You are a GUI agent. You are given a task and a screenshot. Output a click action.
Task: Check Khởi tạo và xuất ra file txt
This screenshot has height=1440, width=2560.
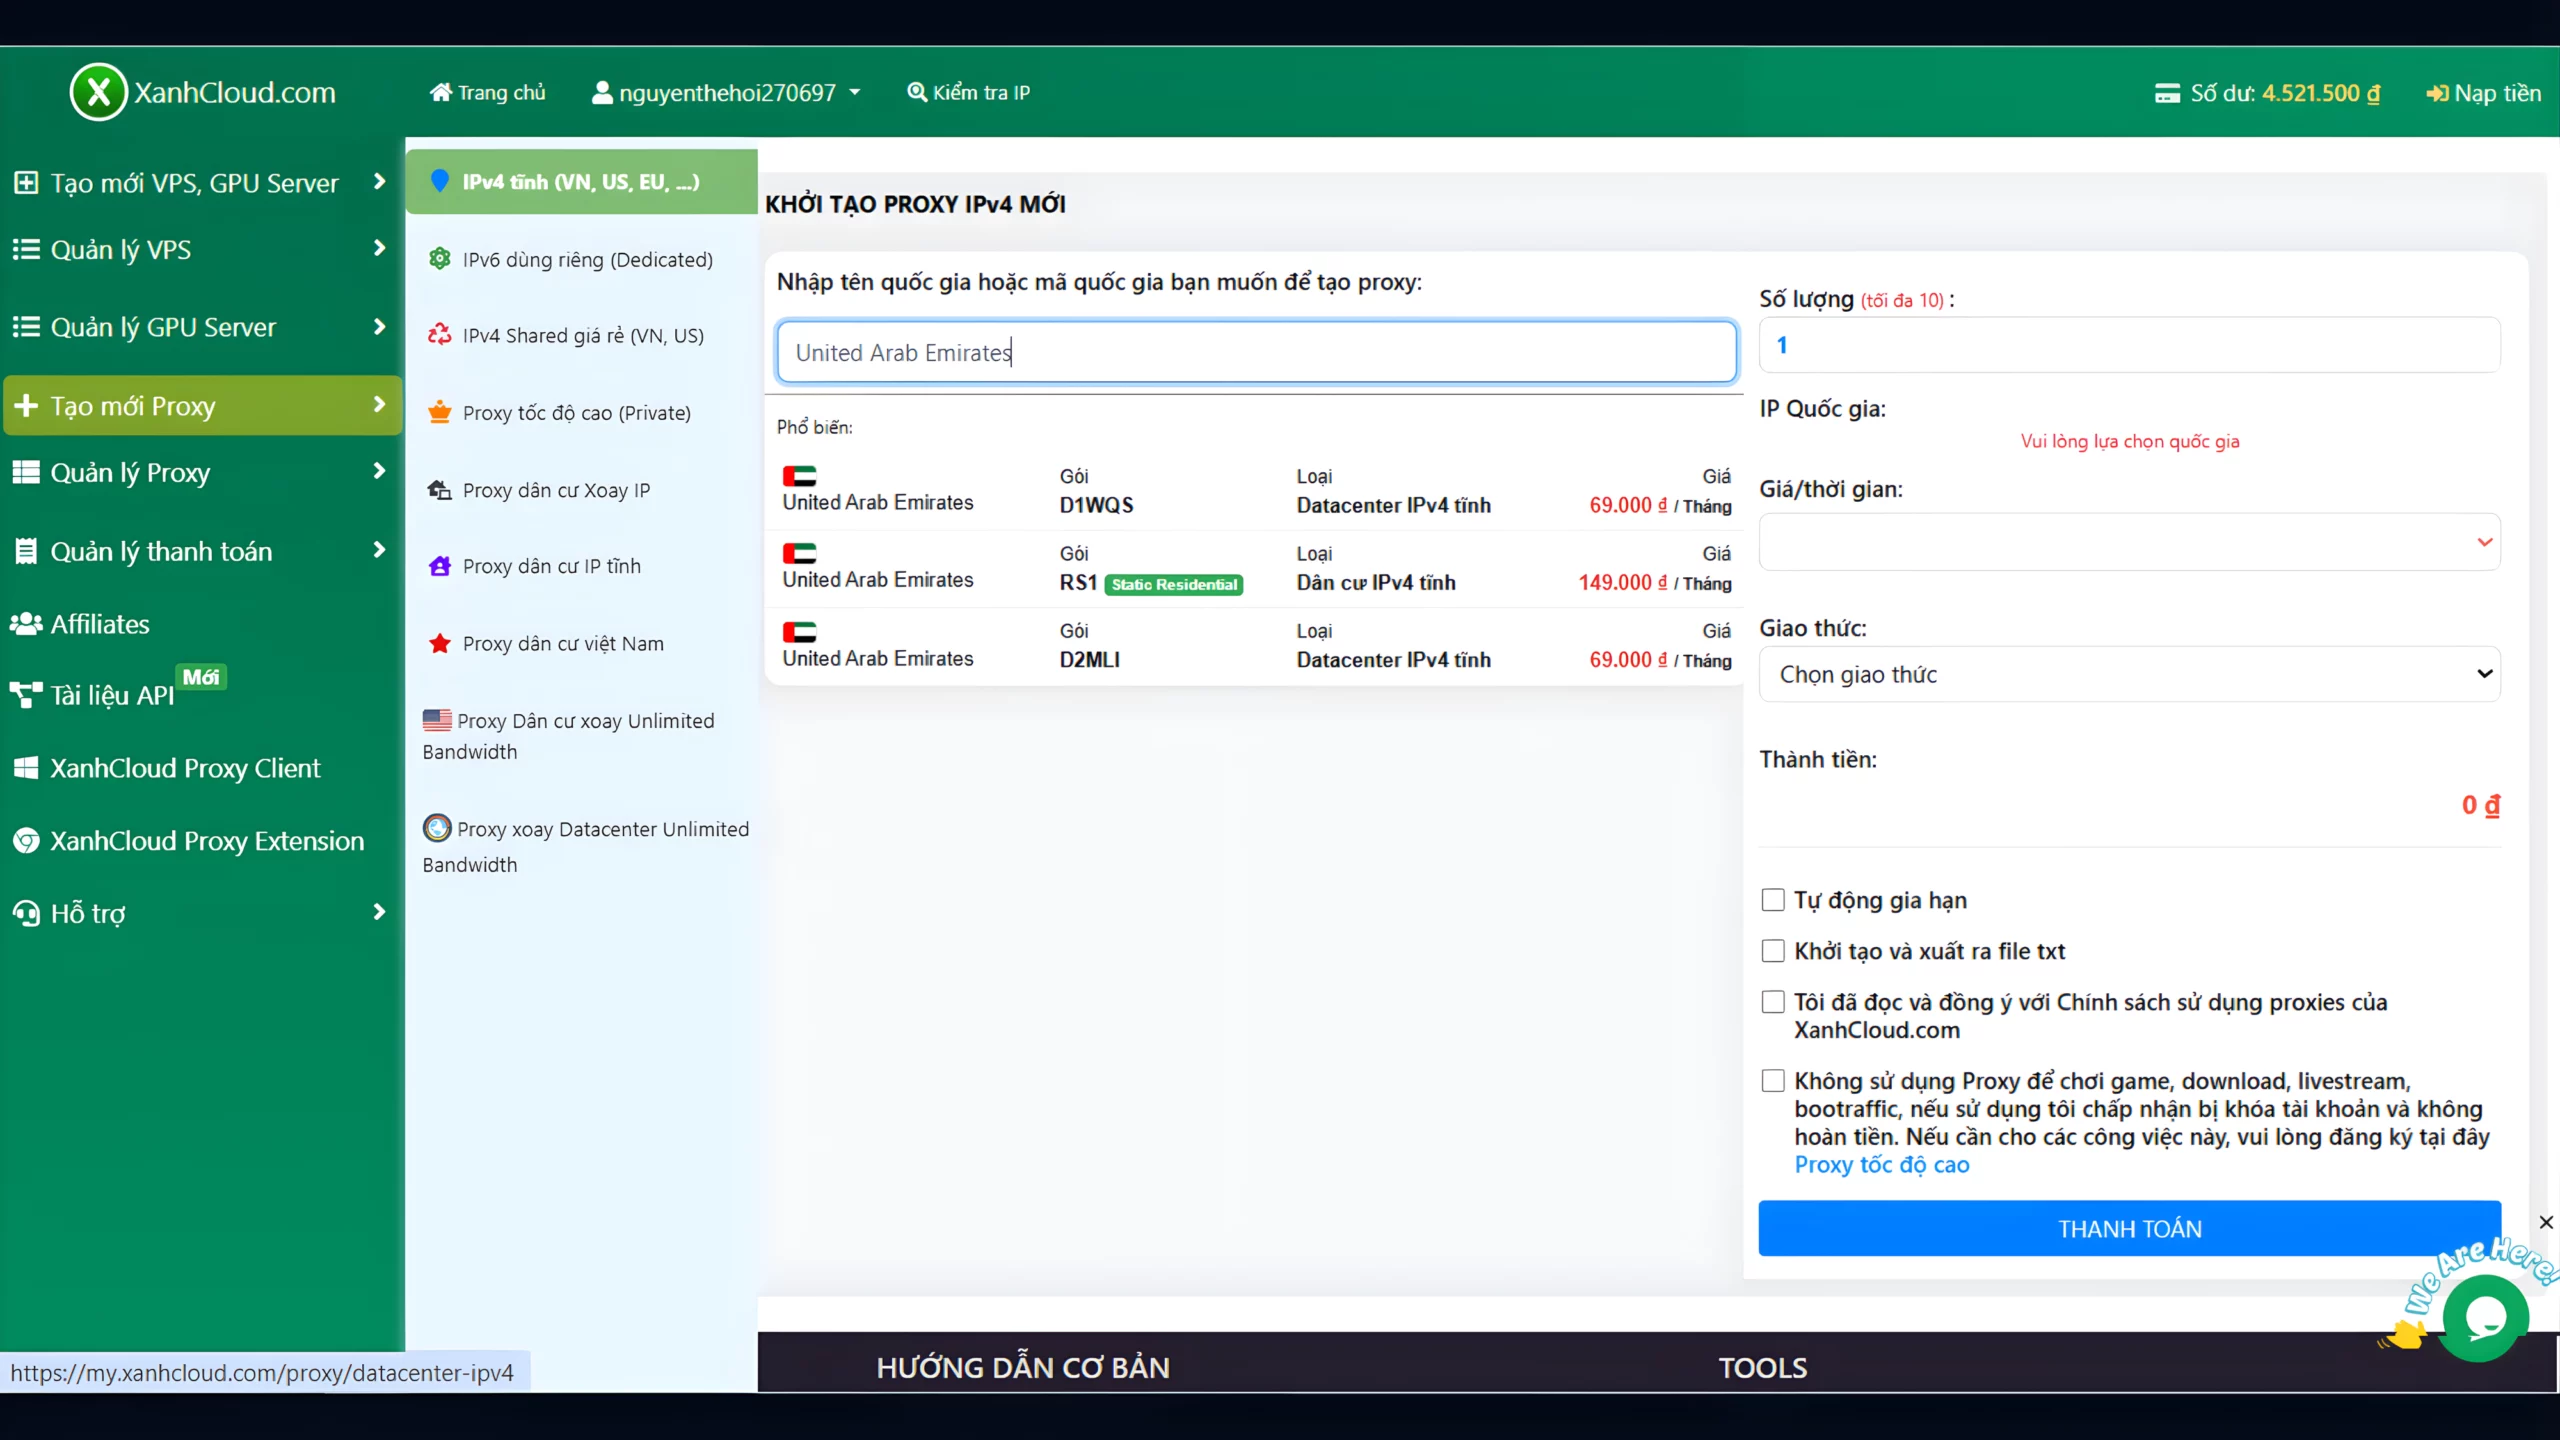click(x=1773, y=951)
